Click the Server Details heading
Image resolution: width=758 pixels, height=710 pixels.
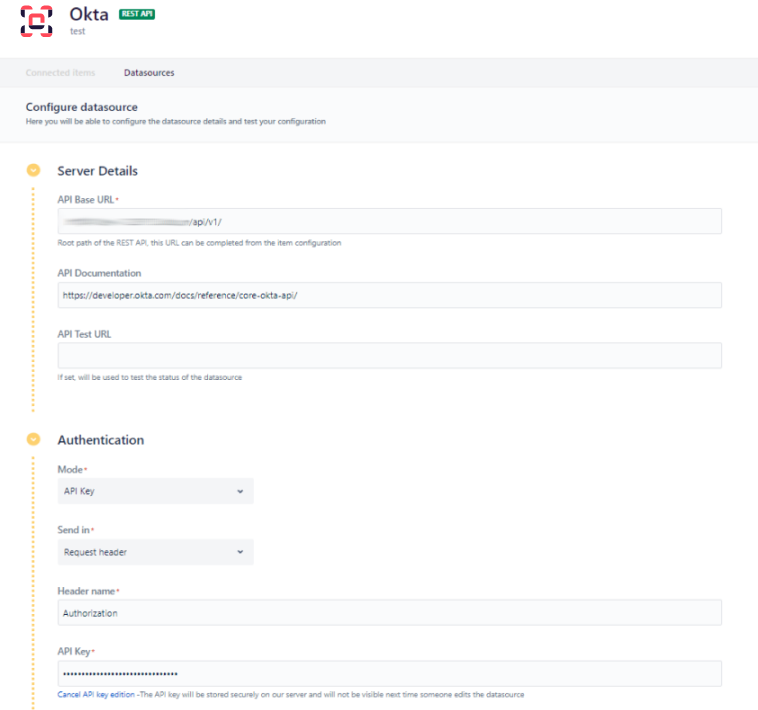click(x=97, y=171)
